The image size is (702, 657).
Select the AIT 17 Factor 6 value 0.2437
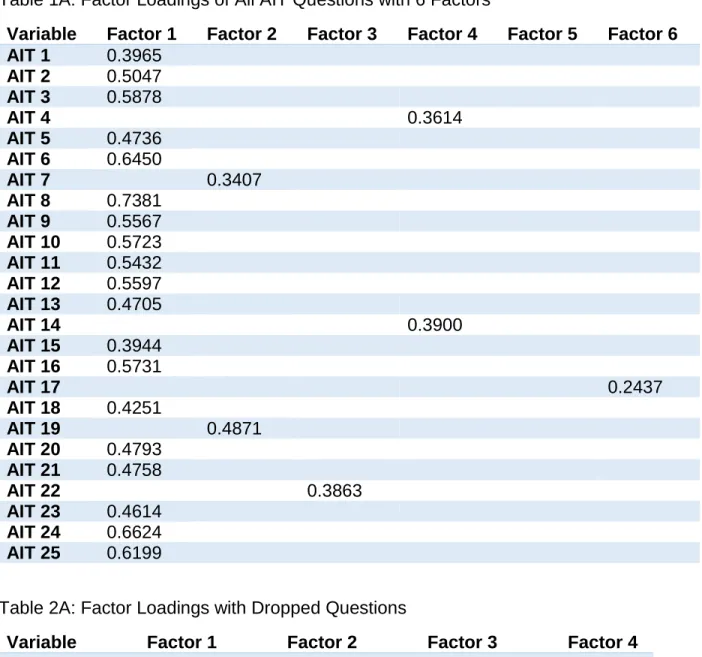click(635, 387)
